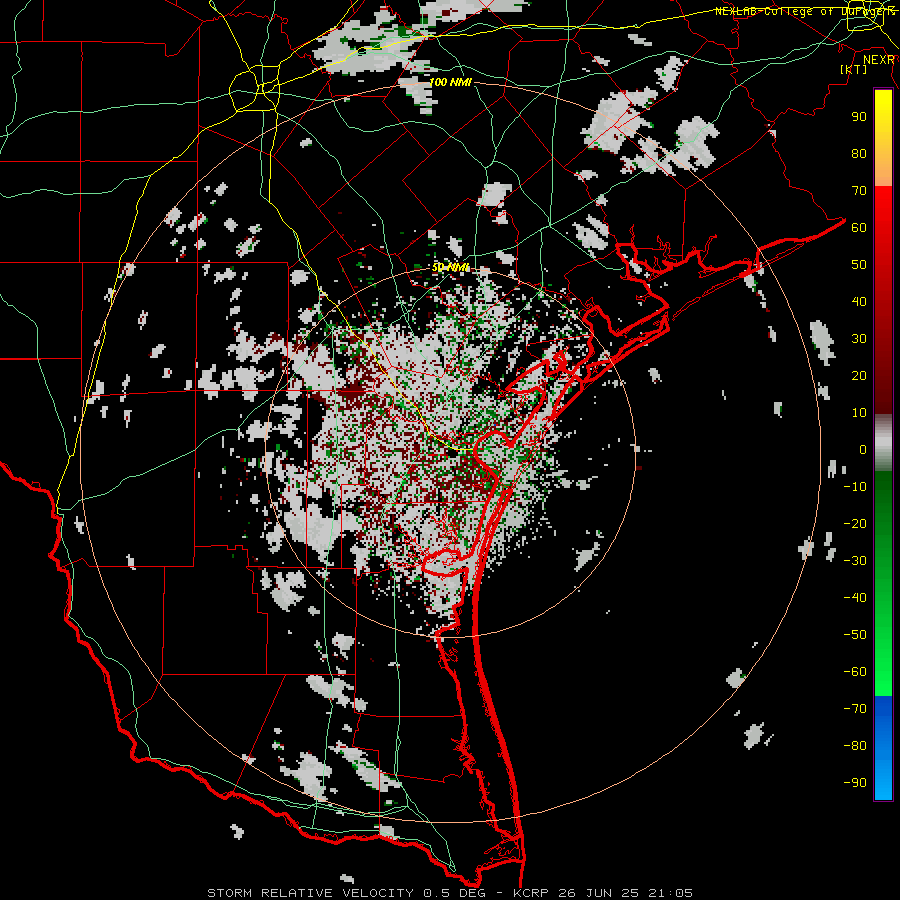Image resolution: width=900 pixels, height=900 pixels.
Task: Click the '100 NMI' range ring label
Action: [451, 83]
